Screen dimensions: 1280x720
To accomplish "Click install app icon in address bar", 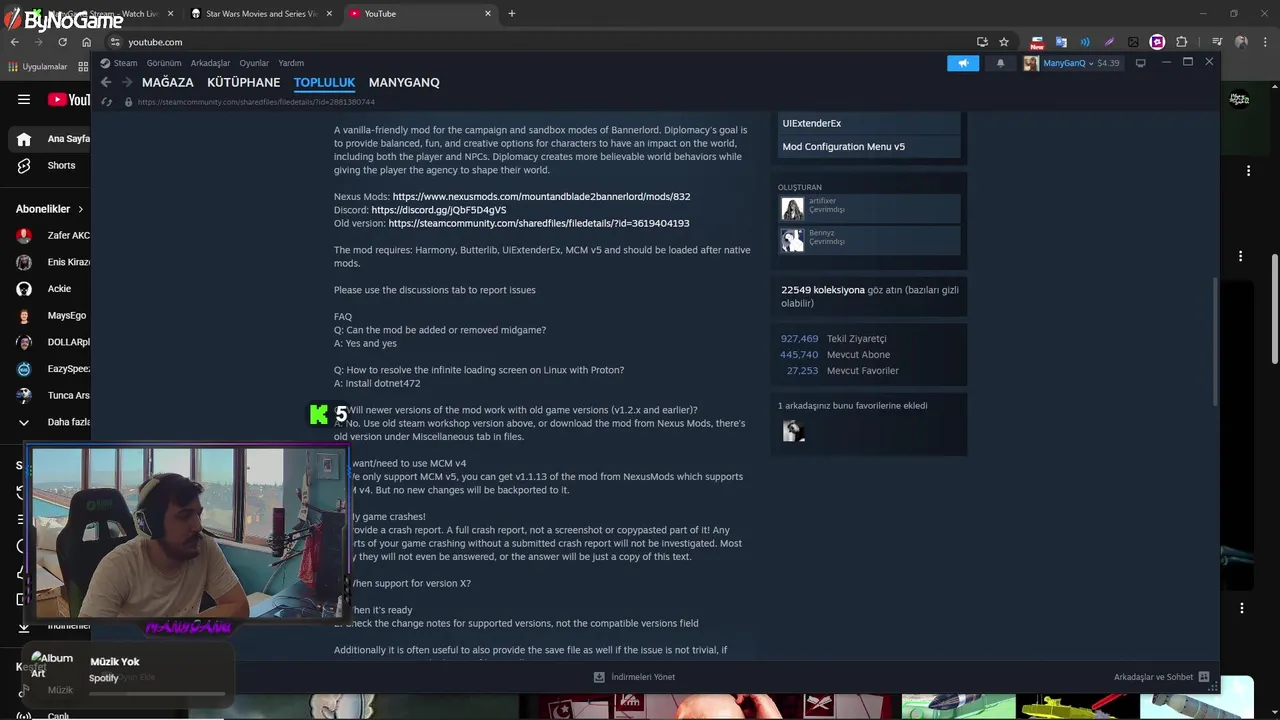I will click(x=982, y=42).
